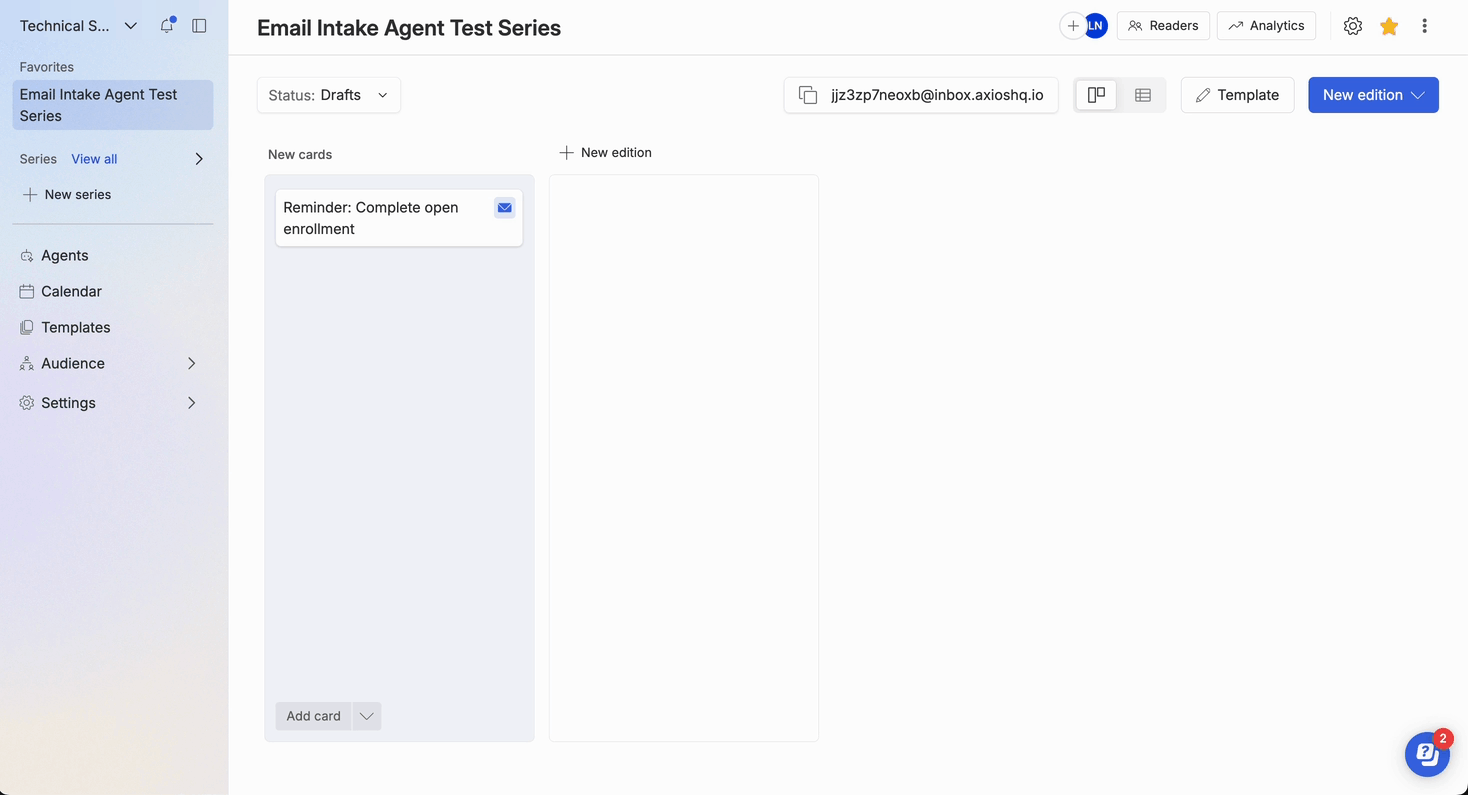Image resolution: width=1468 pixels, height=795 pixels.
Task: Click the View all series link
Action: 94,159
